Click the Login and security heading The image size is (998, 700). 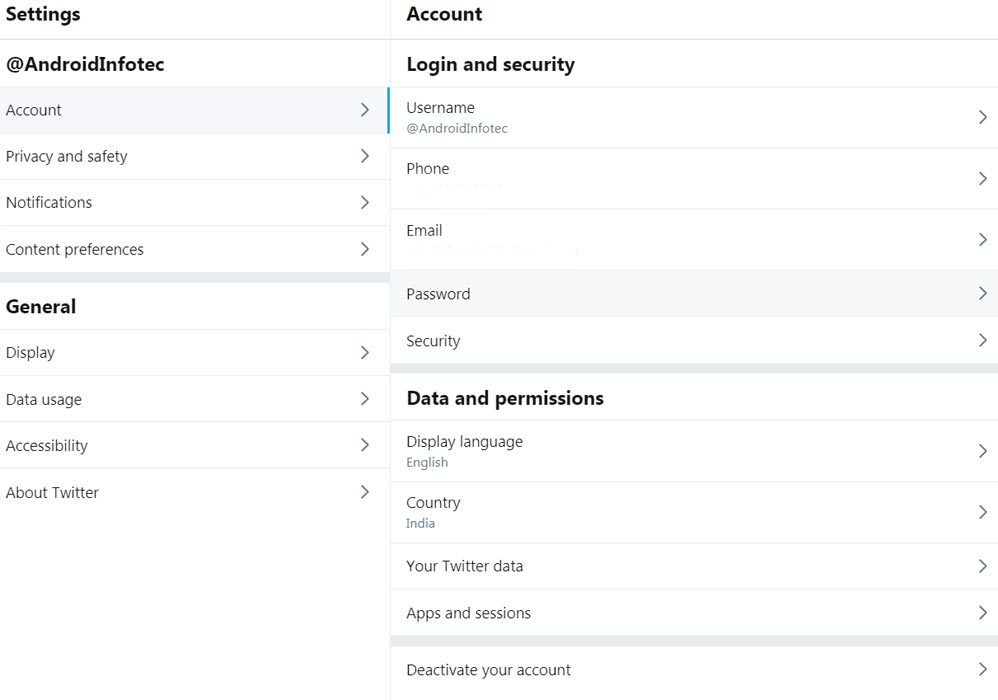tap(490, 64)
